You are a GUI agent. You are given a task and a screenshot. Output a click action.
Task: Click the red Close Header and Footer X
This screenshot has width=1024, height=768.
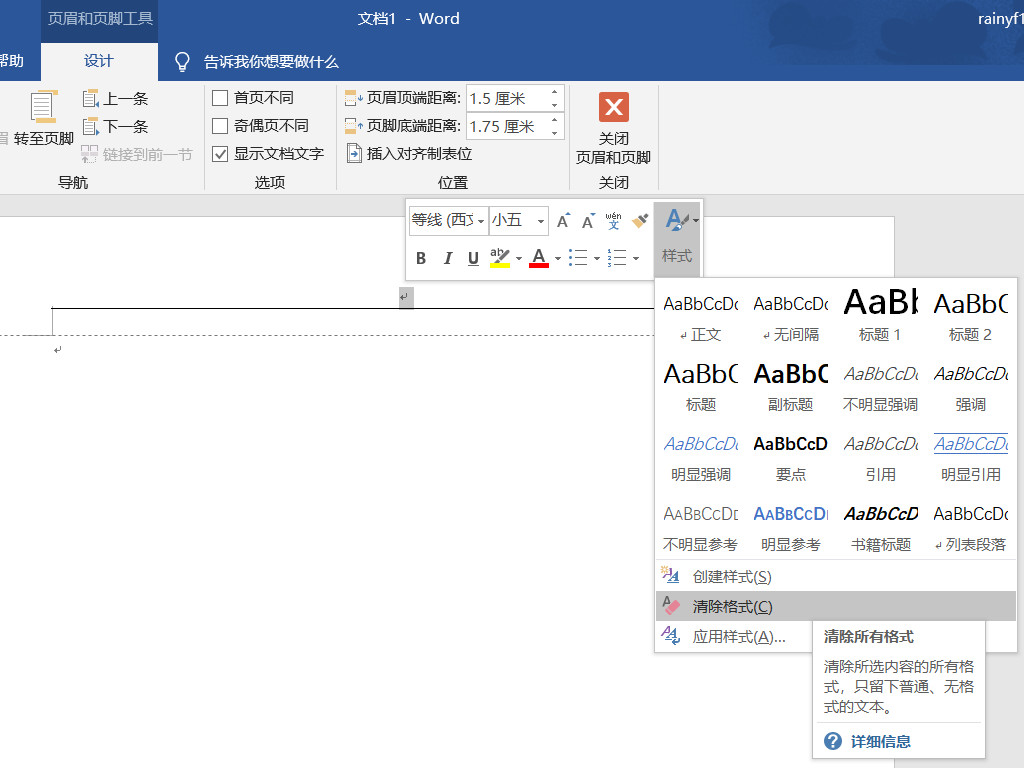[x=614, y=107]
